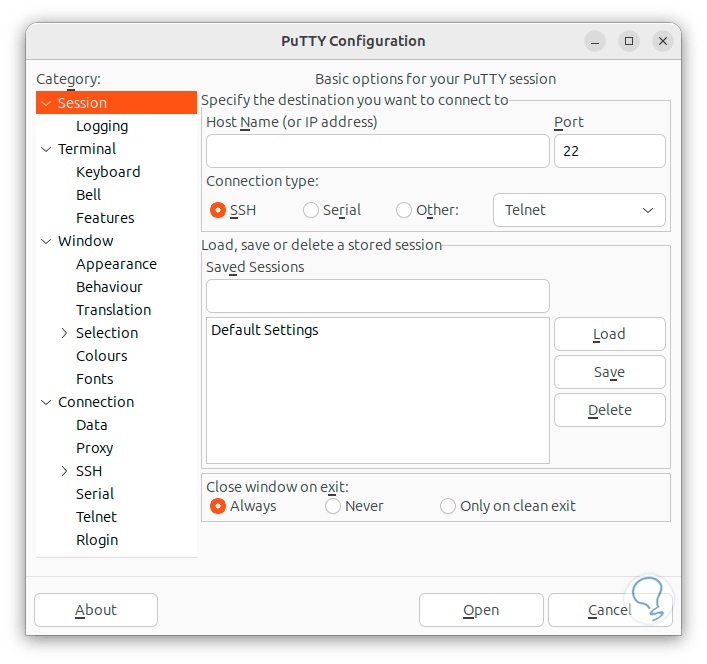The height and width of the screenshot is (664, 707).
Task: Select Default Settings in saved sessions
Action: (265, 330)
